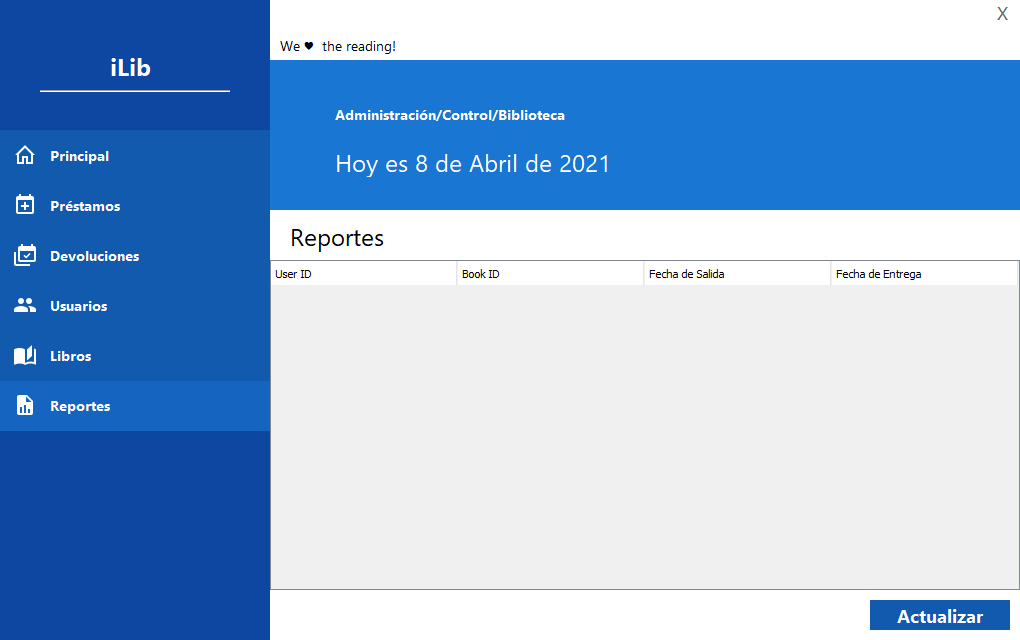1020x640 pixels.
Task: Click the iLib logo title
Action: 131,68
